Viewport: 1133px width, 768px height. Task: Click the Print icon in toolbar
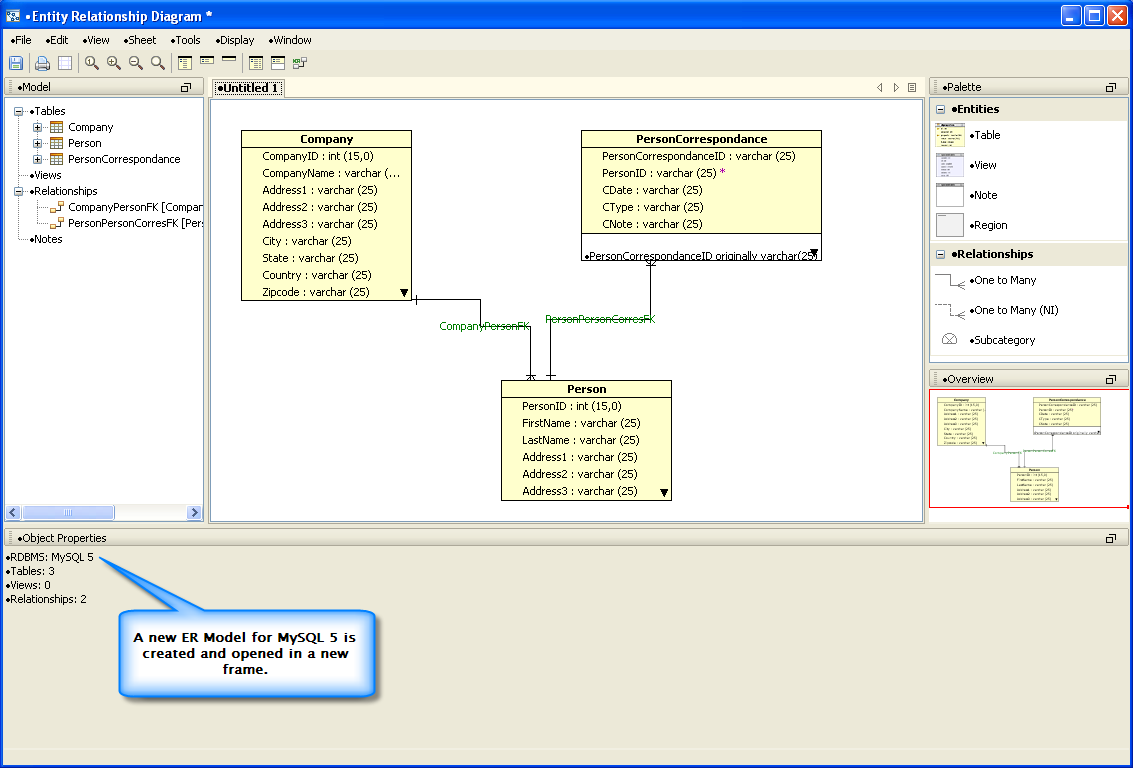pos(43,63)
